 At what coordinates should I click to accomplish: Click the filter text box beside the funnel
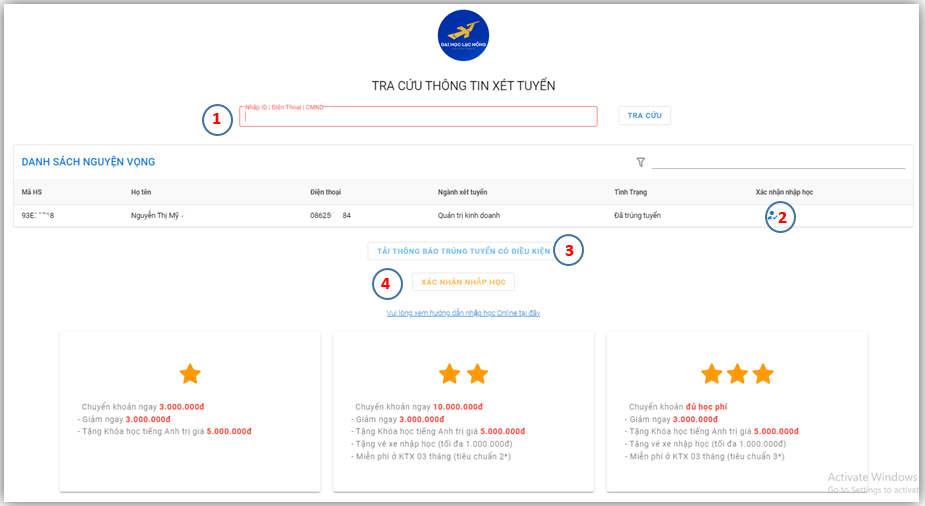click(778, 161)
